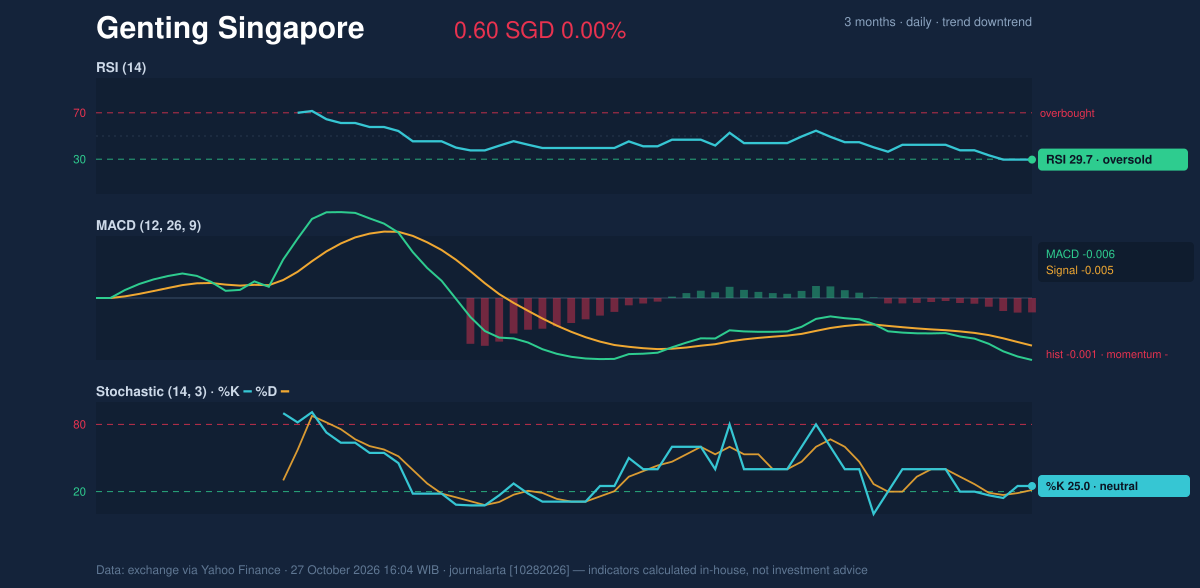Viewport: 1200px width, 588px height.
Task: Click the Genting Singapore title
Action: (x=230, y=28)
